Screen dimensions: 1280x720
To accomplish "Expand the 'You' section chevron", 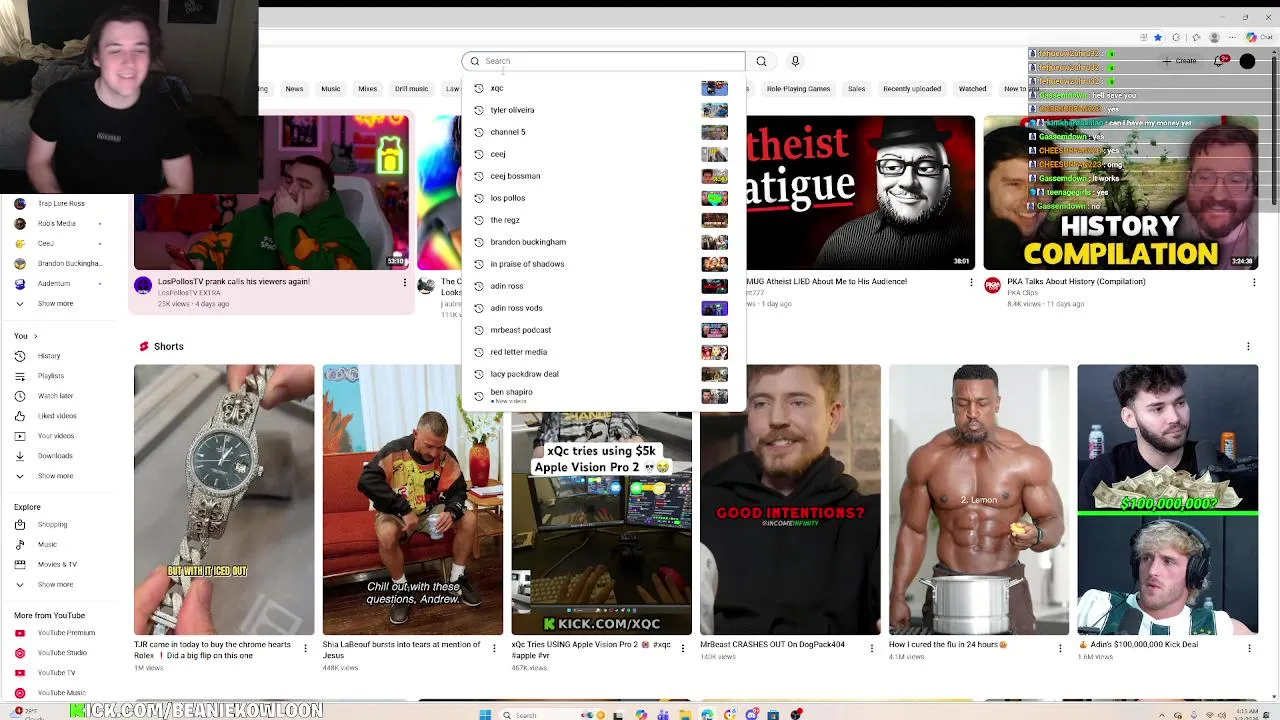I will (35, 336).
